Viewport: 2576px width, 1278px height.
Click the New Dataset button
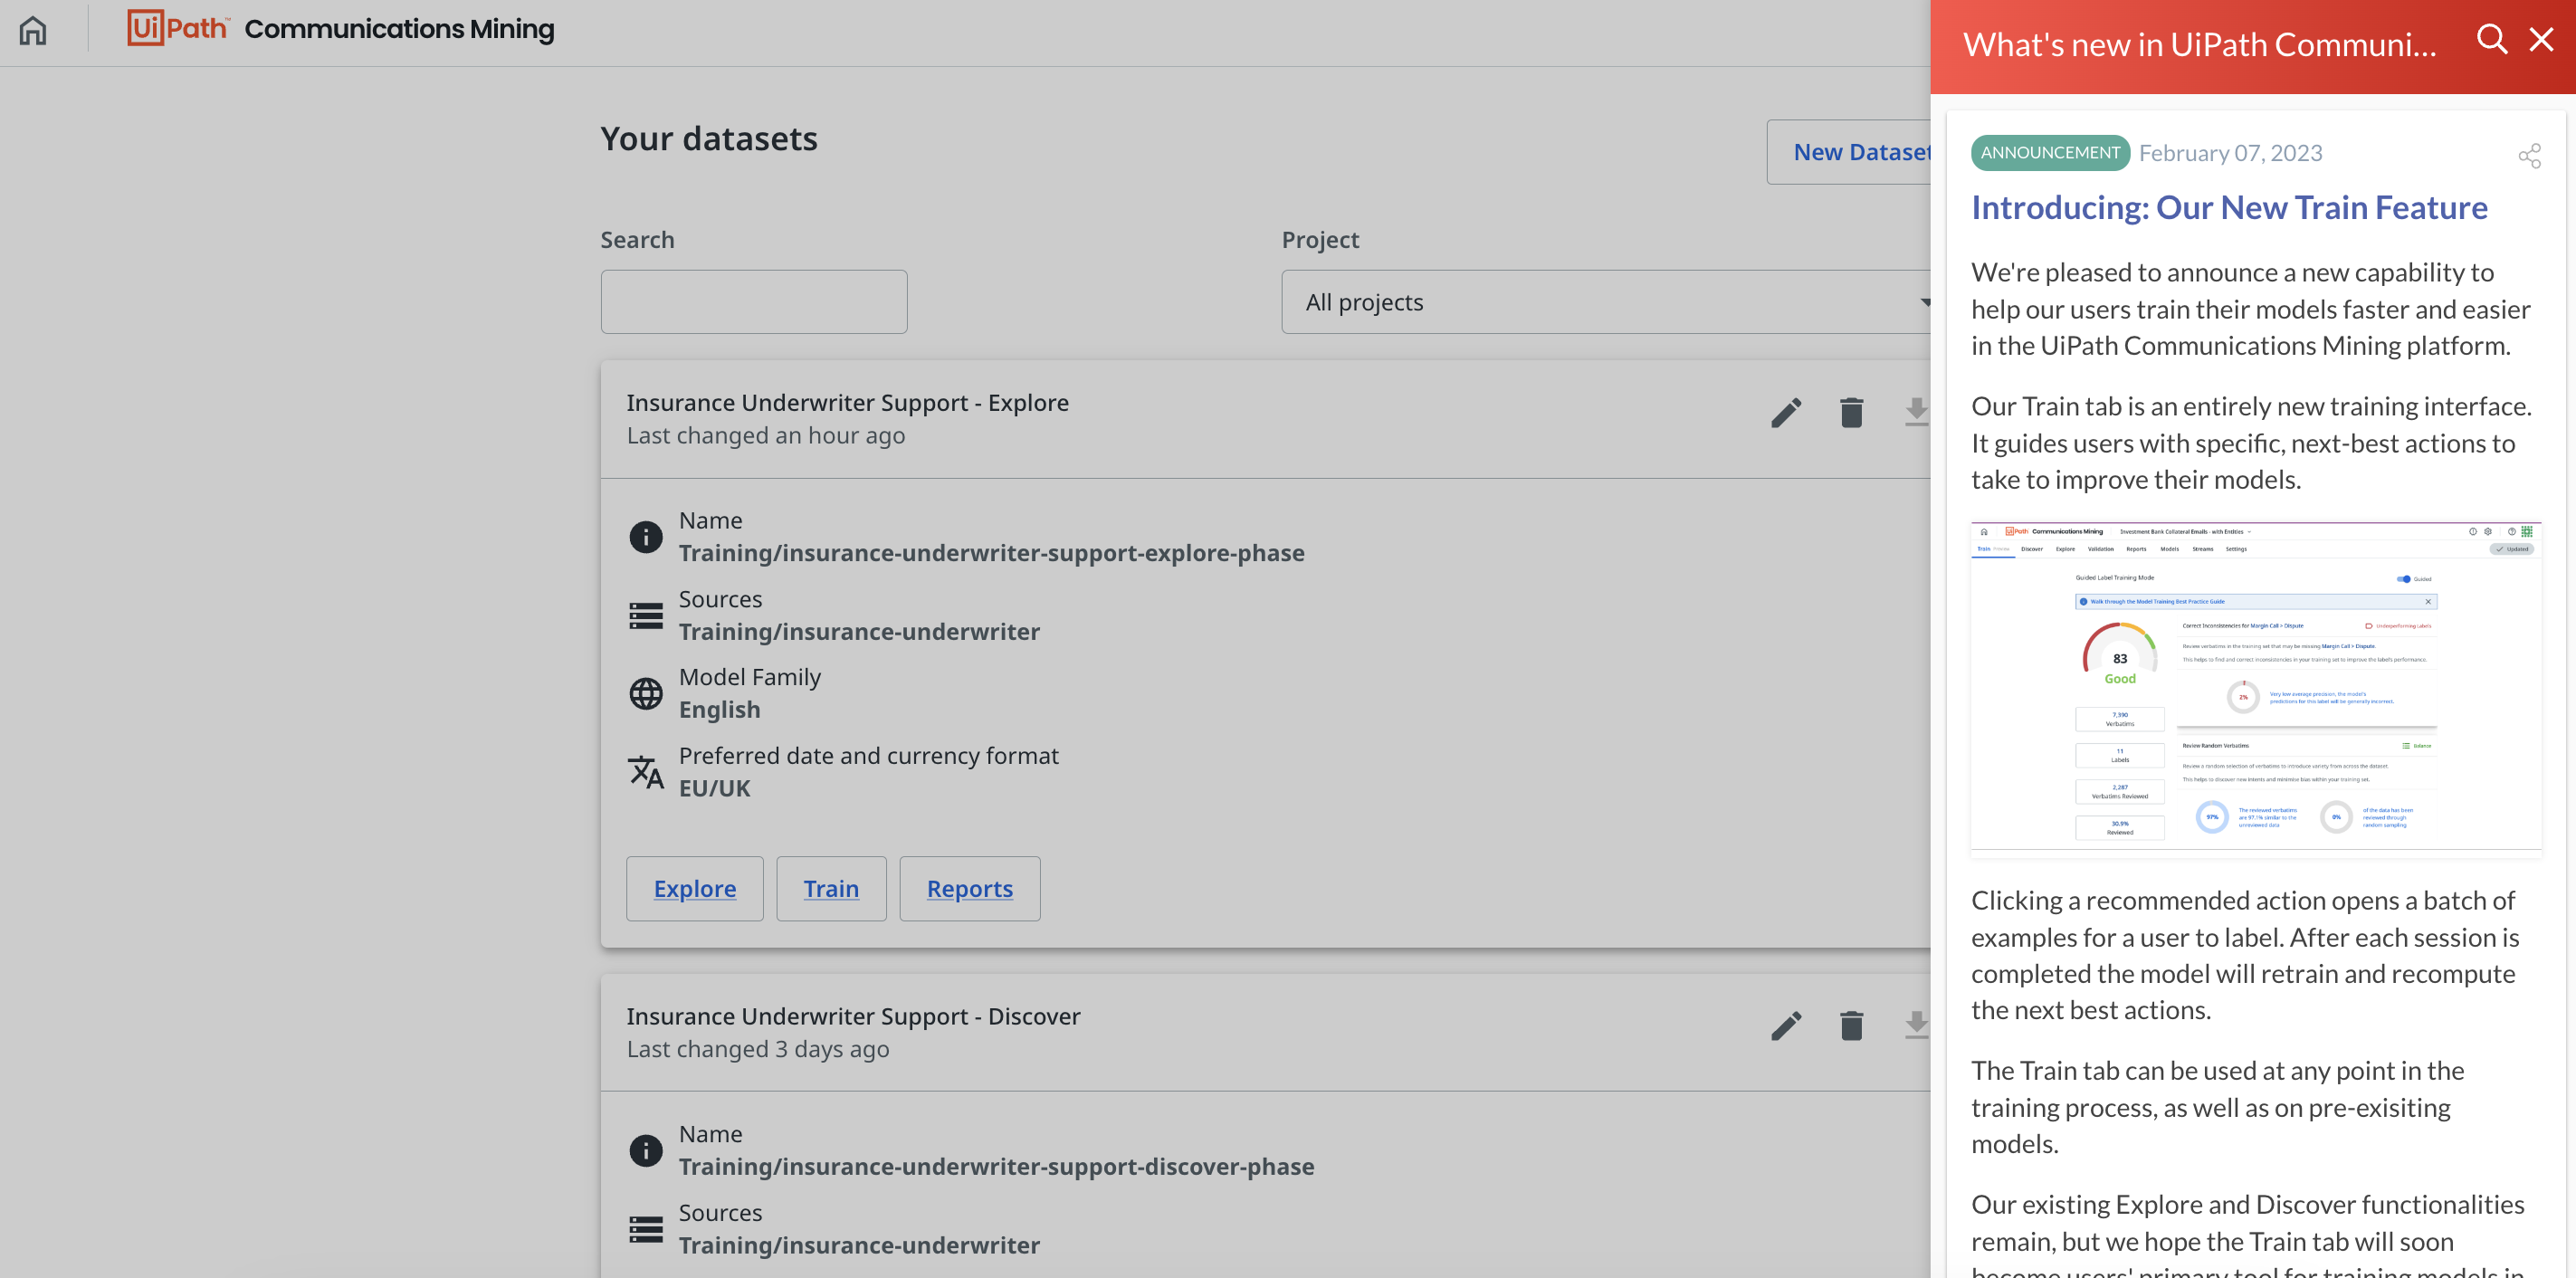pyautogui.click(x=1861, y=151)
